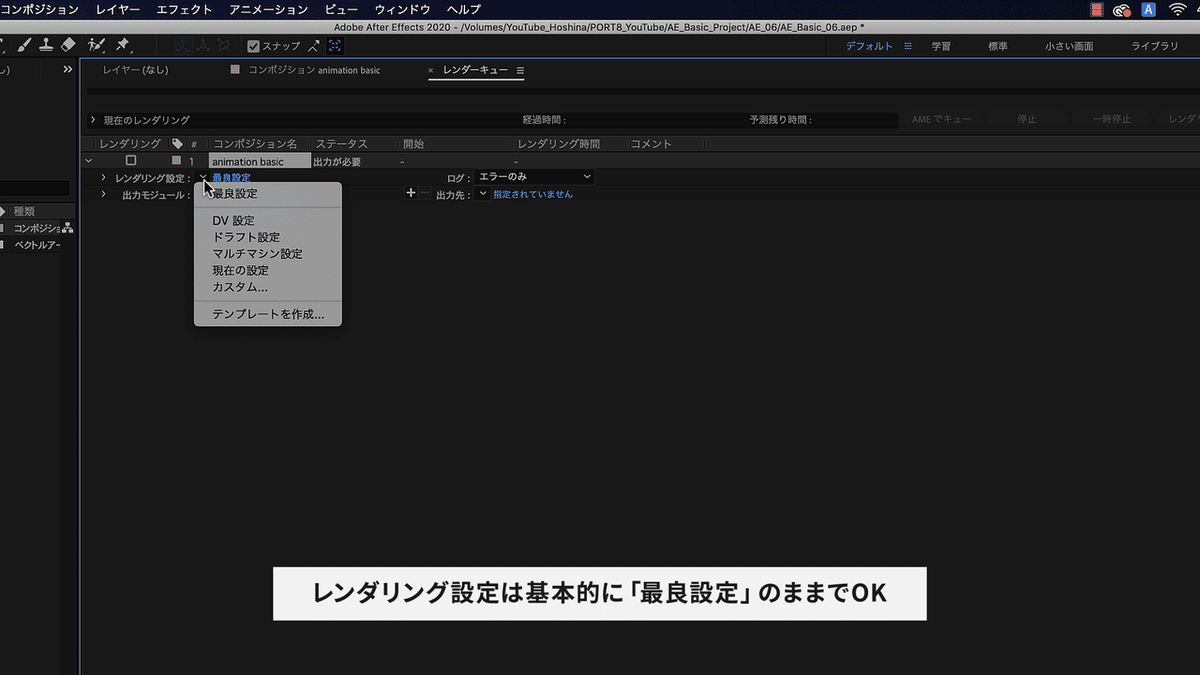
Task: Open the コンポジション menu in the menu bar
Action: (x=39, y=9)
